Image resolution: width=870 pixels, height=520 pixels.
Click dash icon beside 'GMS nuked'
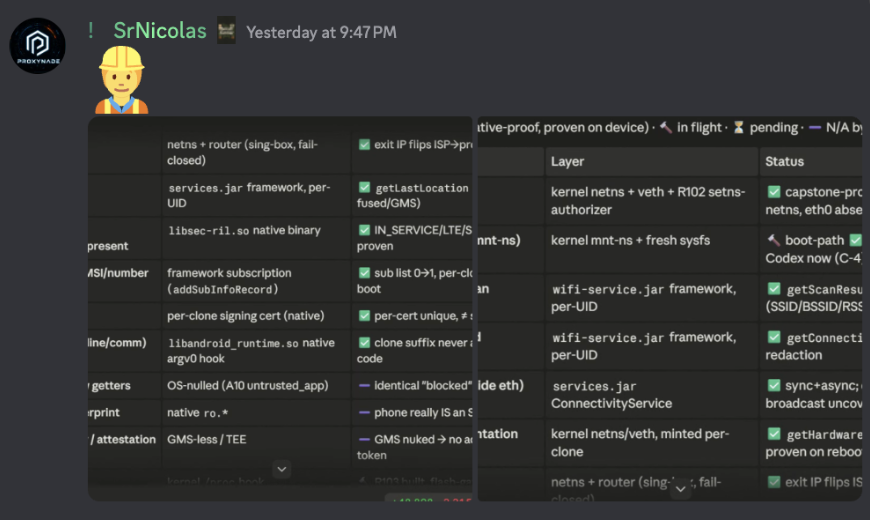point(364,440)
